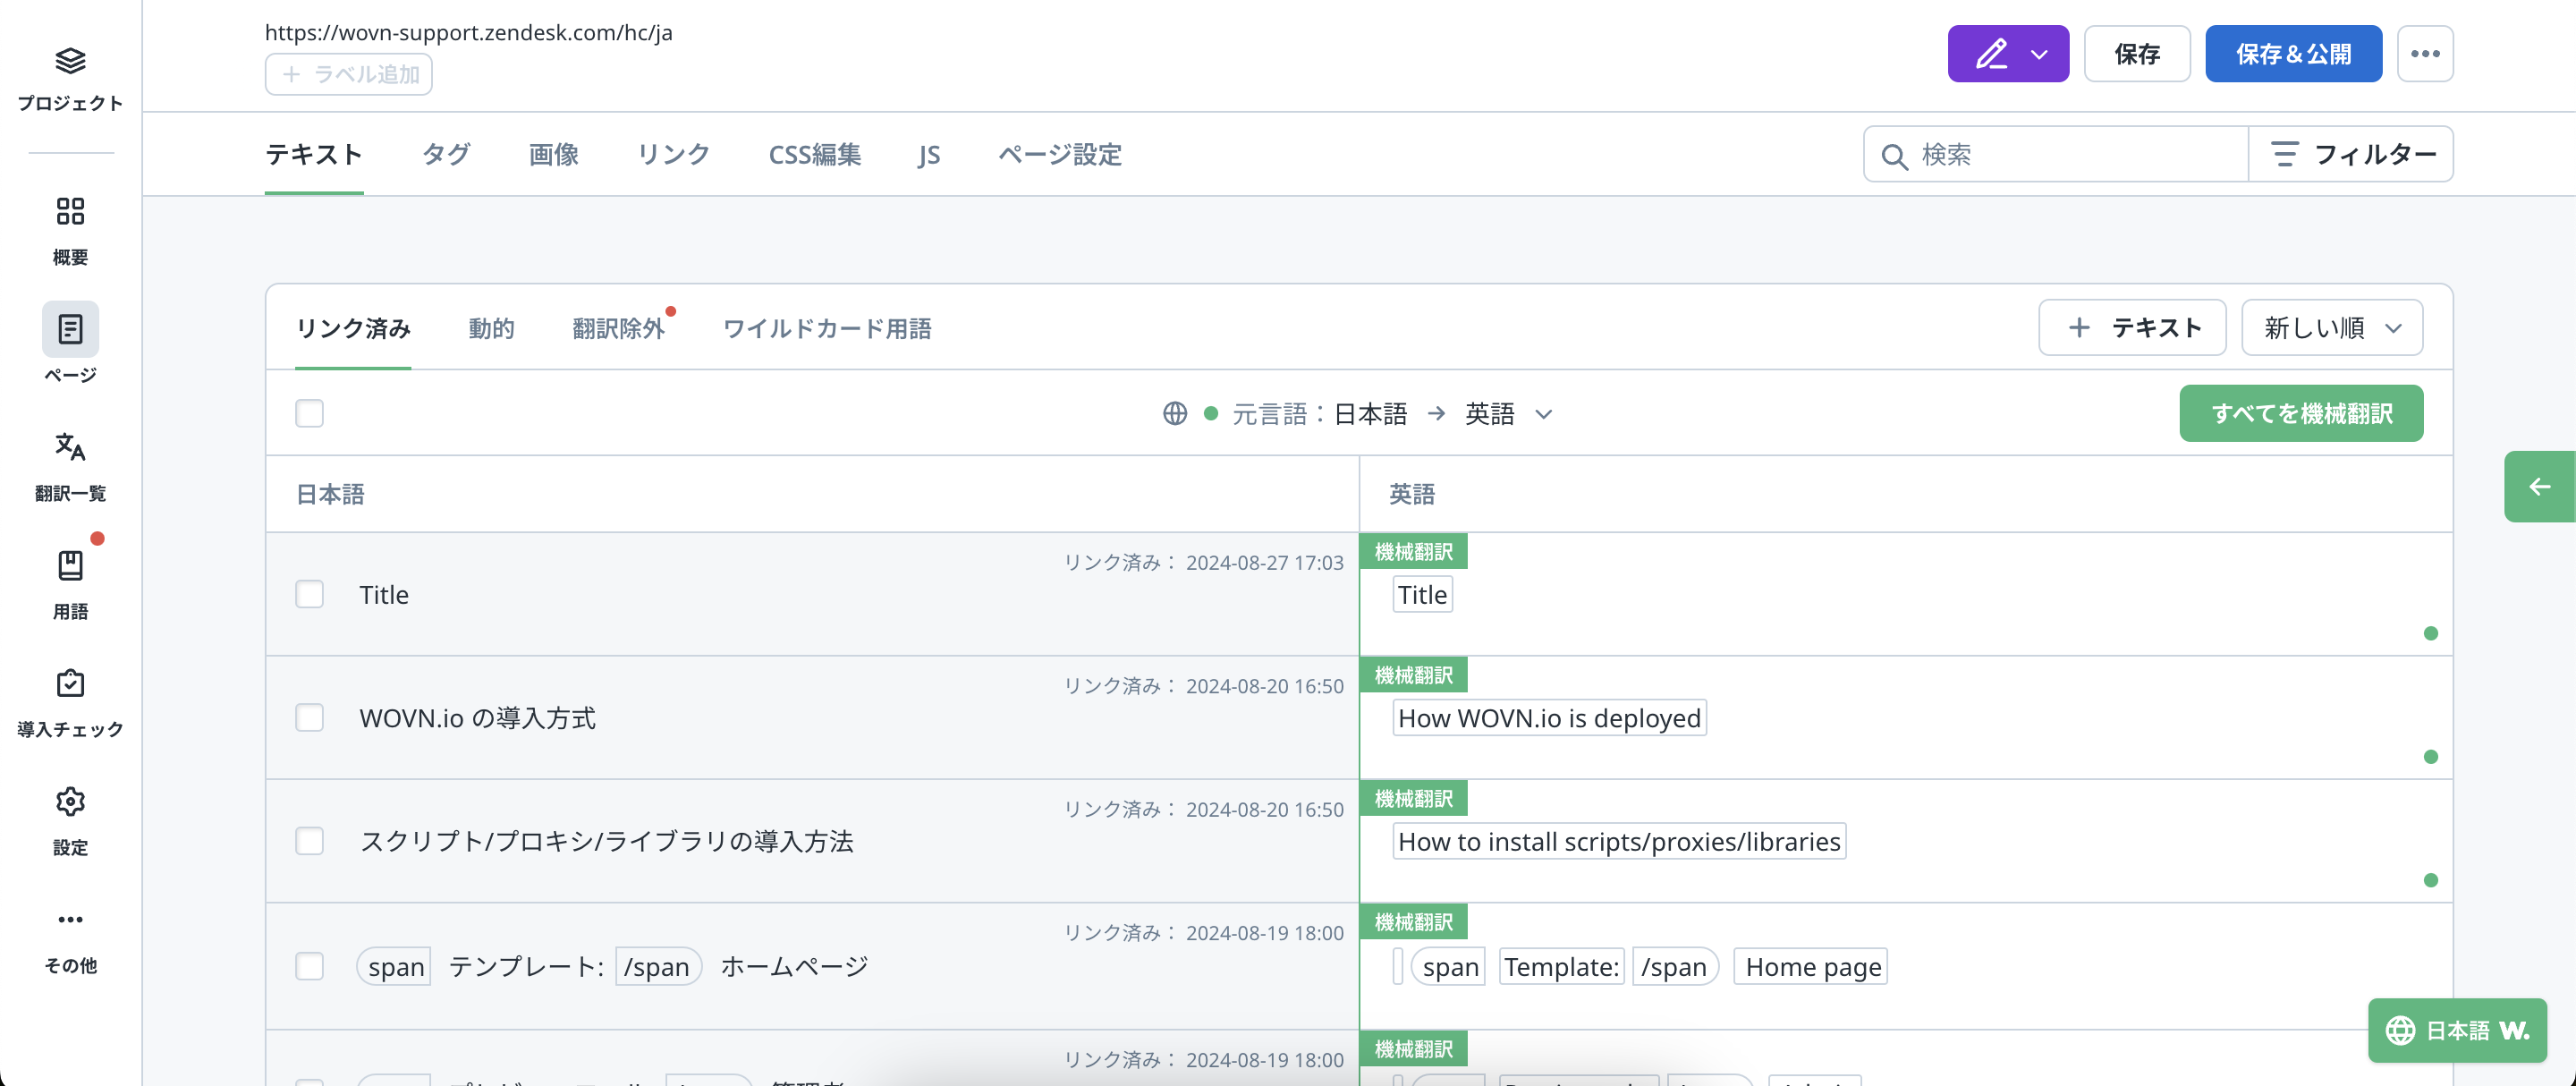Click the すべてを機械翻訳 button
This screenshot has width=2576, height=1086.
coord(2300,414)
